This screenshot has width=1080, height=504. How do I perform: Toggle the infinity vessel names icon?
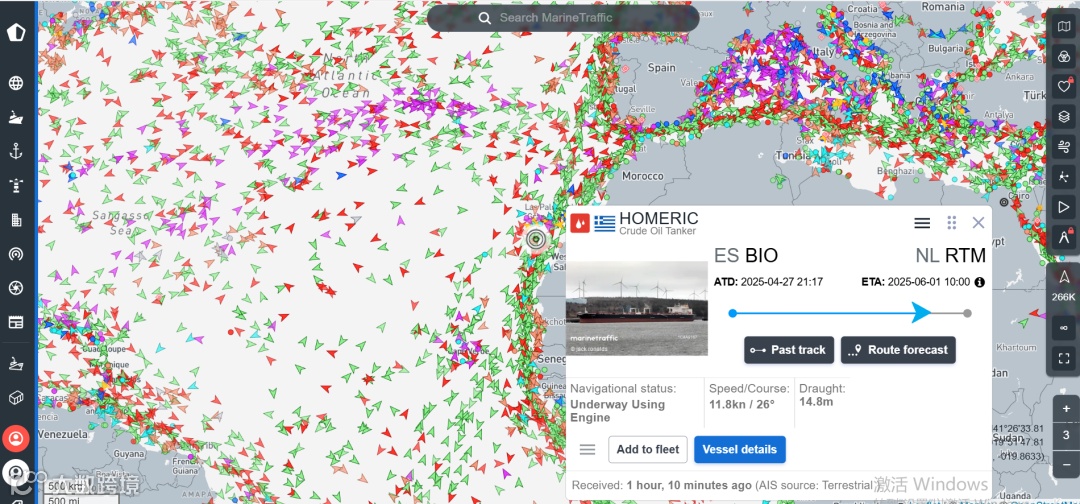(1063, 328)
